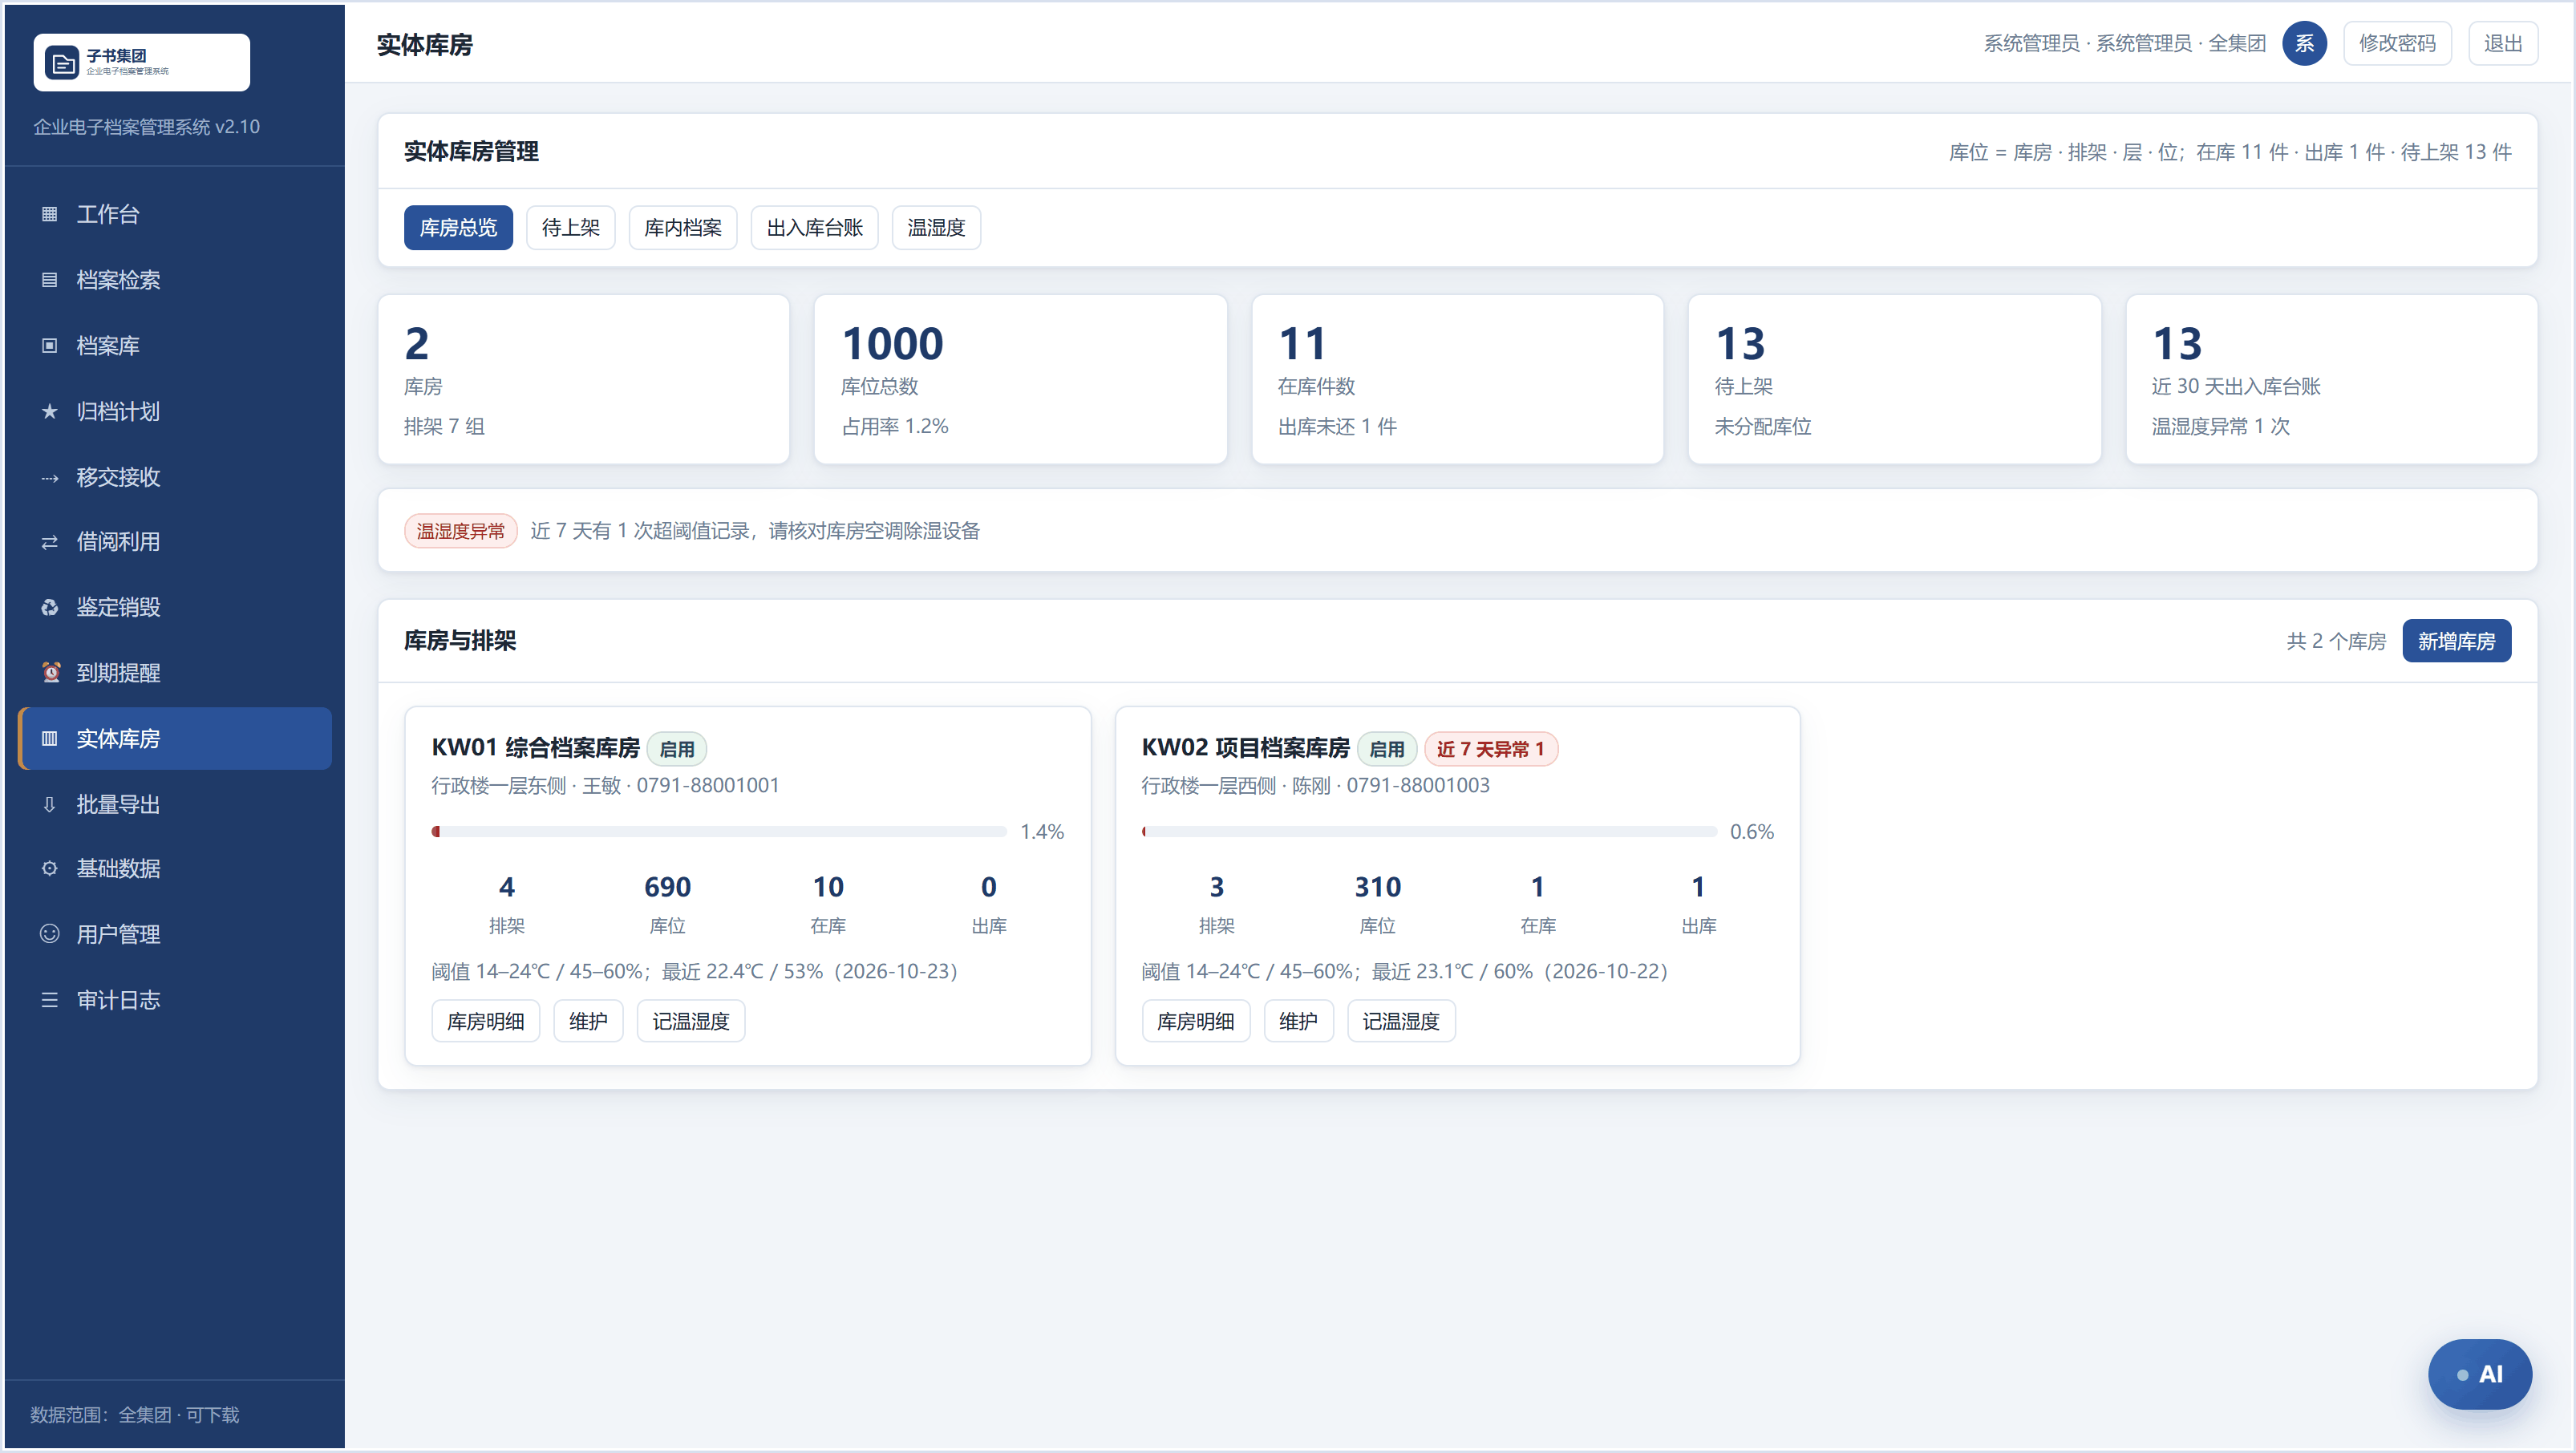Click the 温湿度异常 alert tag
The image size is (2576, 1453).
(x=460, y=531)
